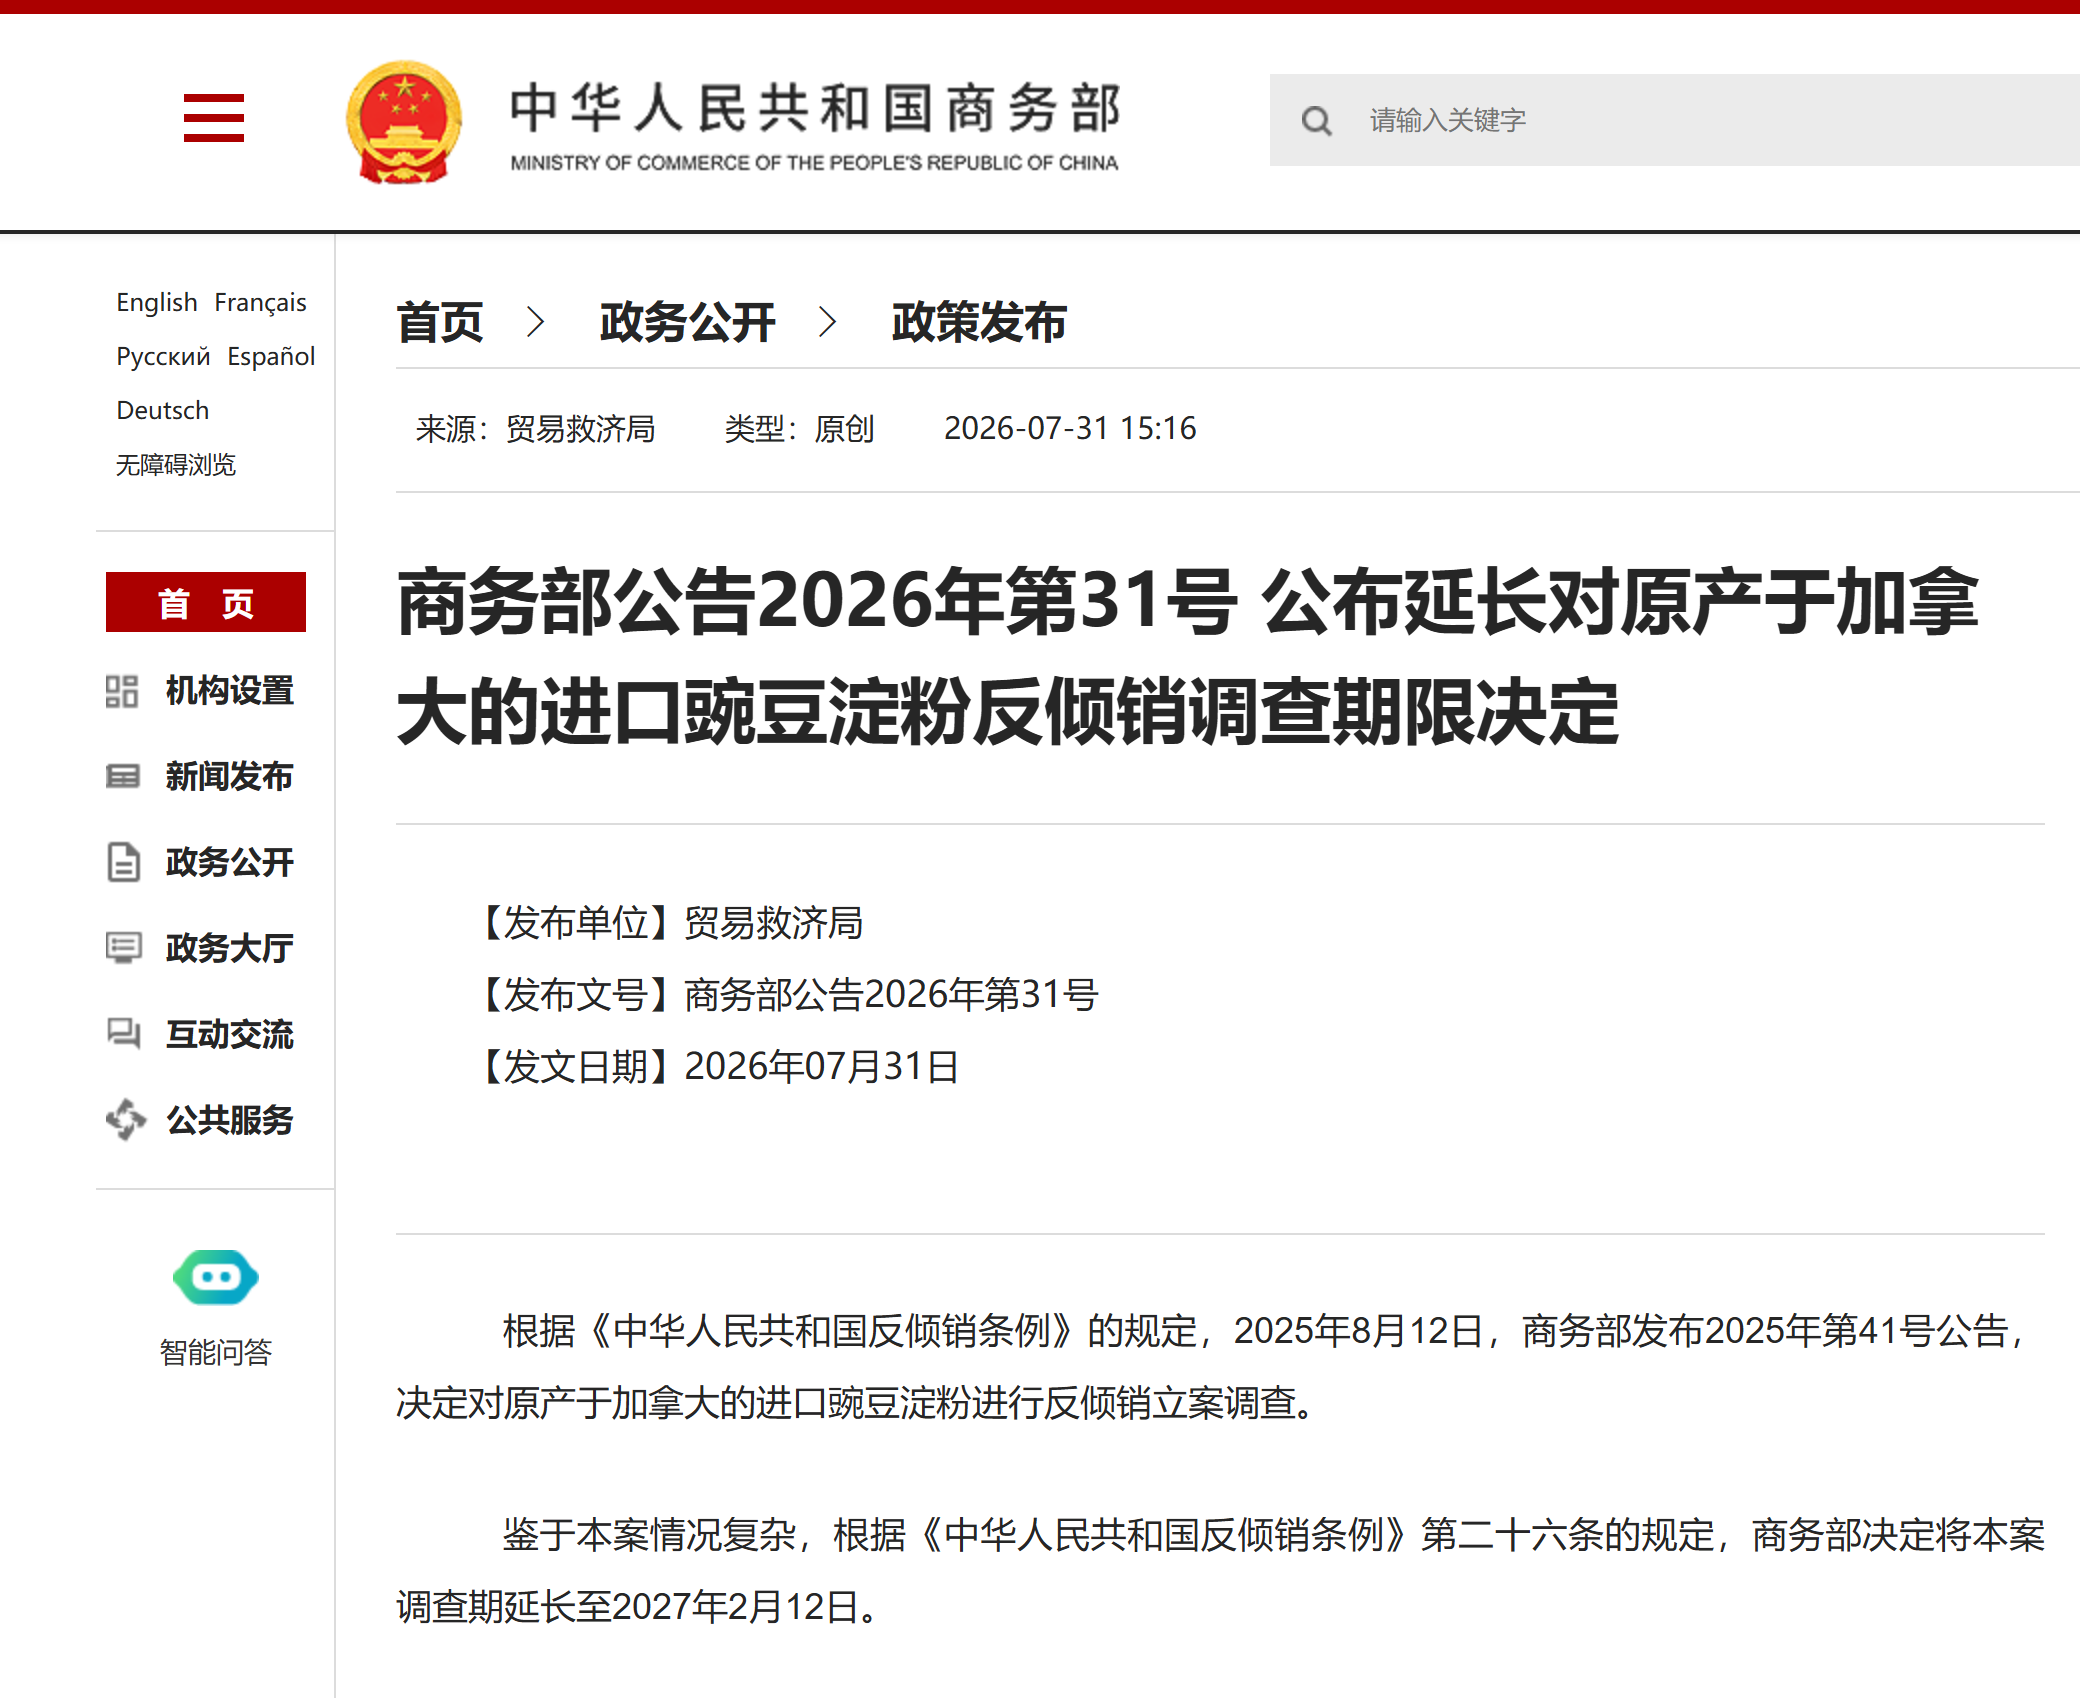This screenshot has height=1698, width=2080.
Task: Click the 智能问答 label
Action: [x=216, y=1352]
